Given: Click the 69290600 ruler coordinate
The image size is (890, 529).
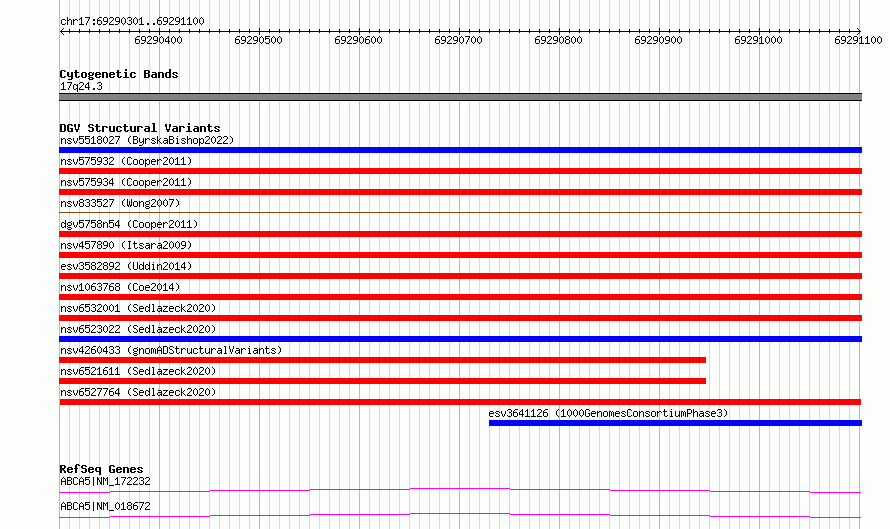Looking at the screenshot, I should 358,40.
